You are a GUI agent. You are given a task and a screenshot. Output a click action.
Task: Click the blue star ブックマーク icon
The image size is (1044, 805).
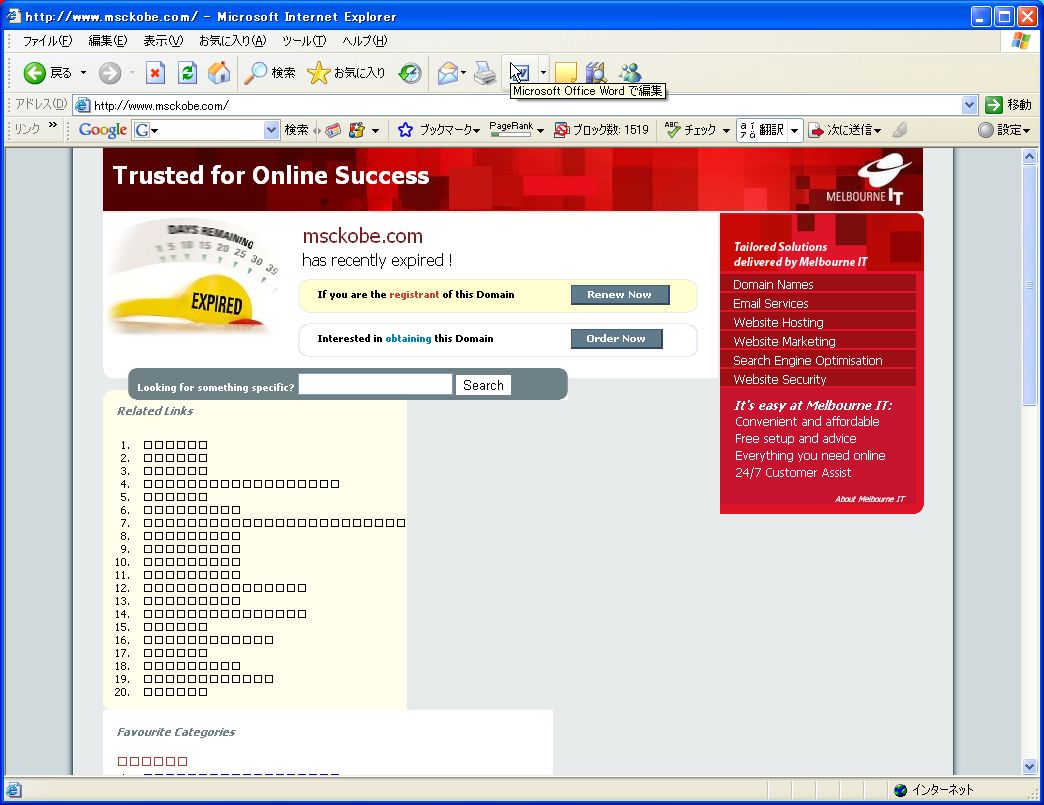pos(405,130)
